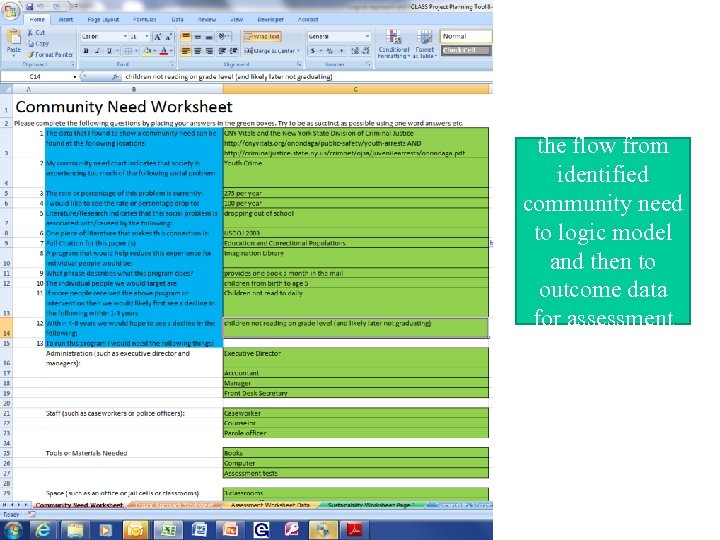
Task: Open the Office Button menu
Action: (11, 11)
